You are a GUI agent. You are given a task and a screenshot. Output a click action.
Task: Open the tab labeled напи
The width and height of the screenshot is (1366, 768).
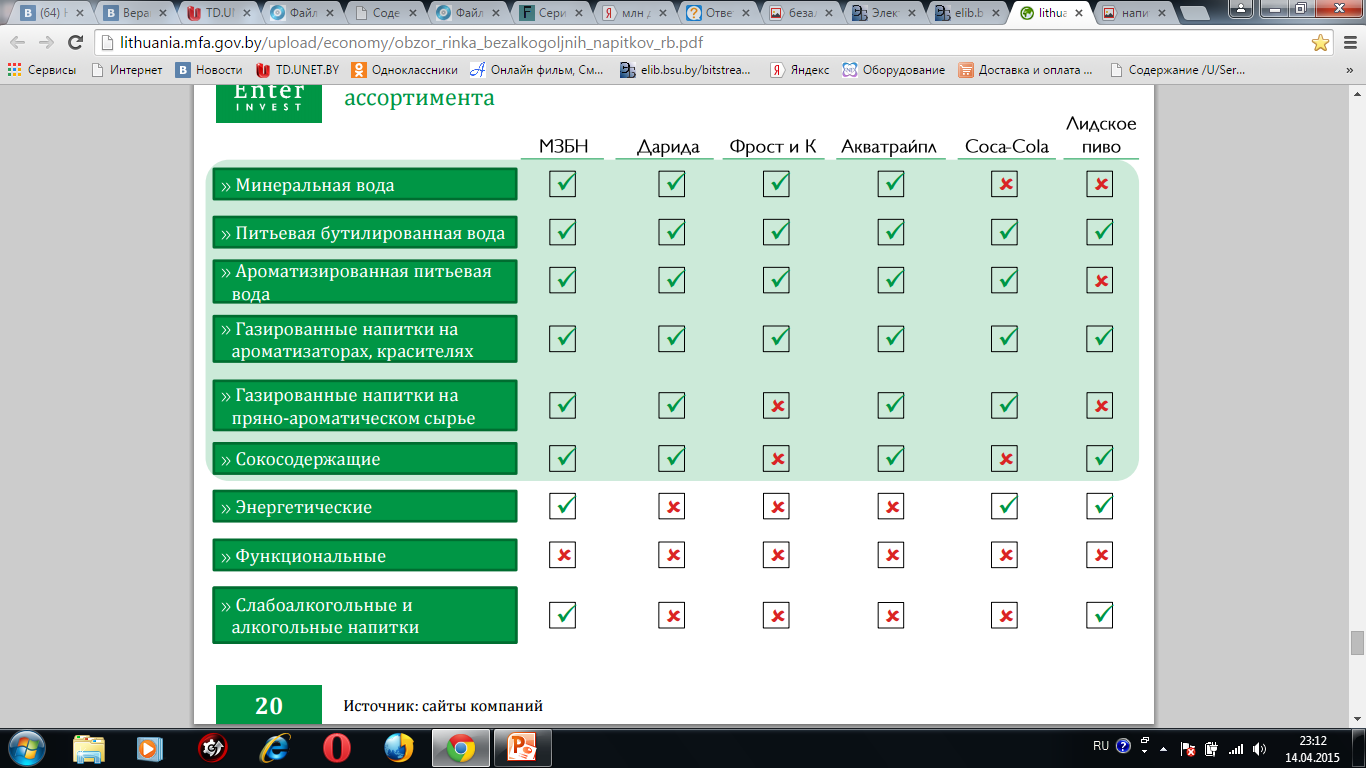[x=1133, y=13]
